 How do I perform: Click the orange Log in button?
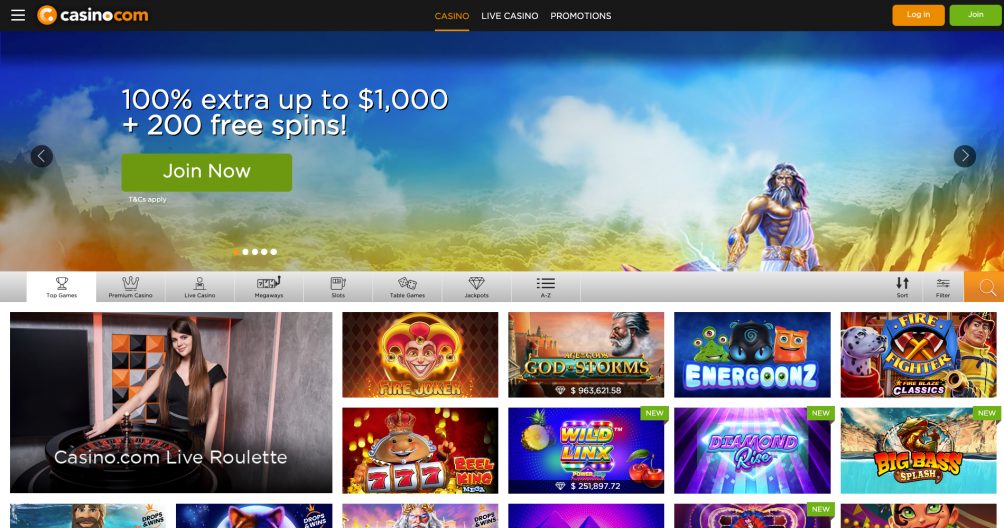click(918, 15)
